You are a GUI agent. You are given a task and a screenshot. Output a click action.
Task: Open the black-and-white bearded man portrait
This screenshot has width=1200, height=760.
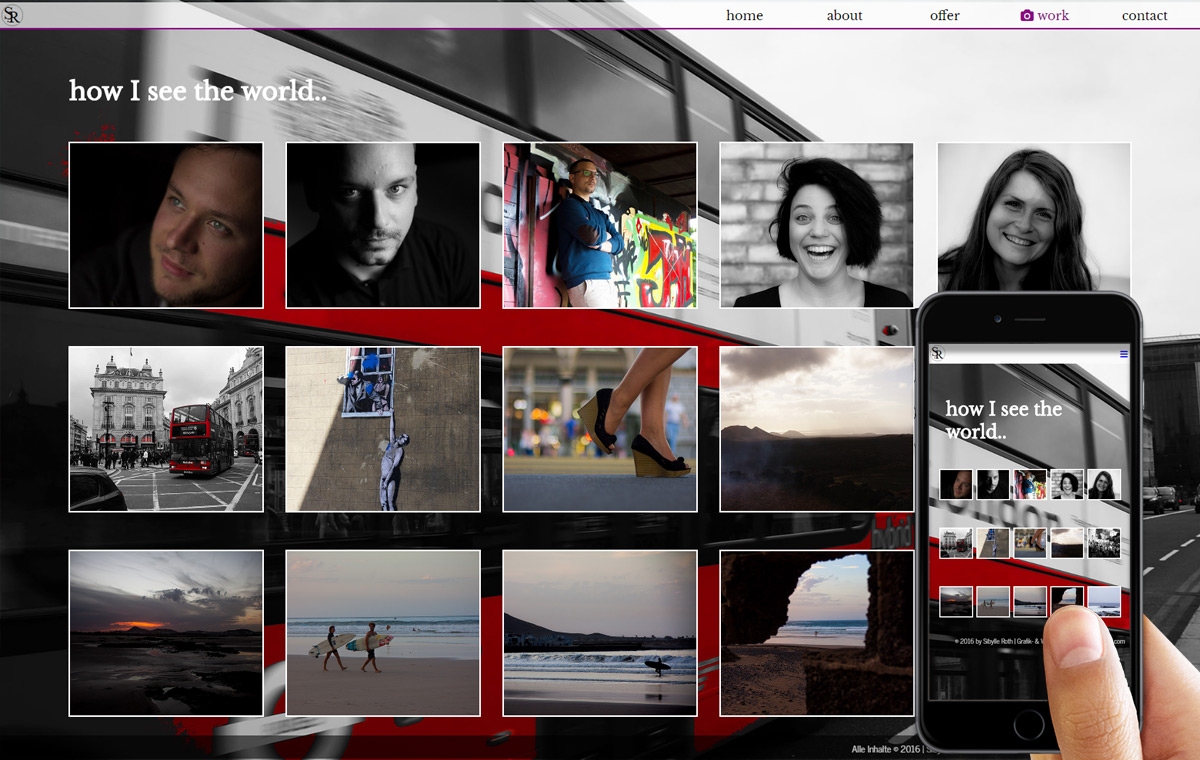point(383,225)
